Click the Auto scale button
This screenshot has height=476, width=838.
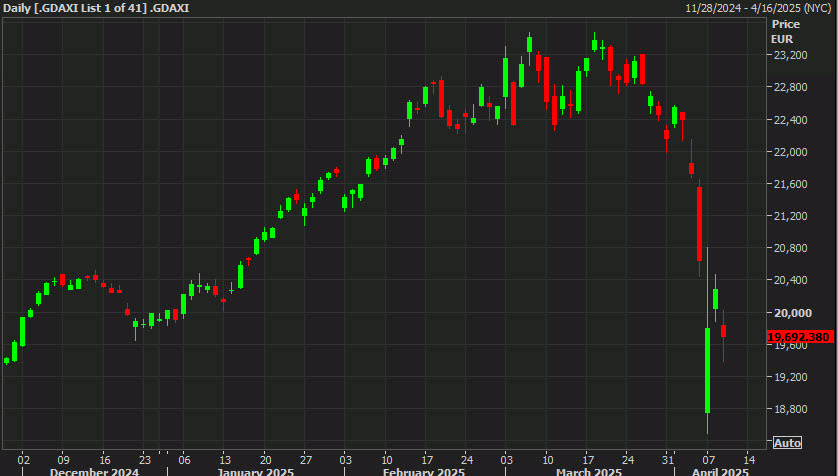[787, 443]
